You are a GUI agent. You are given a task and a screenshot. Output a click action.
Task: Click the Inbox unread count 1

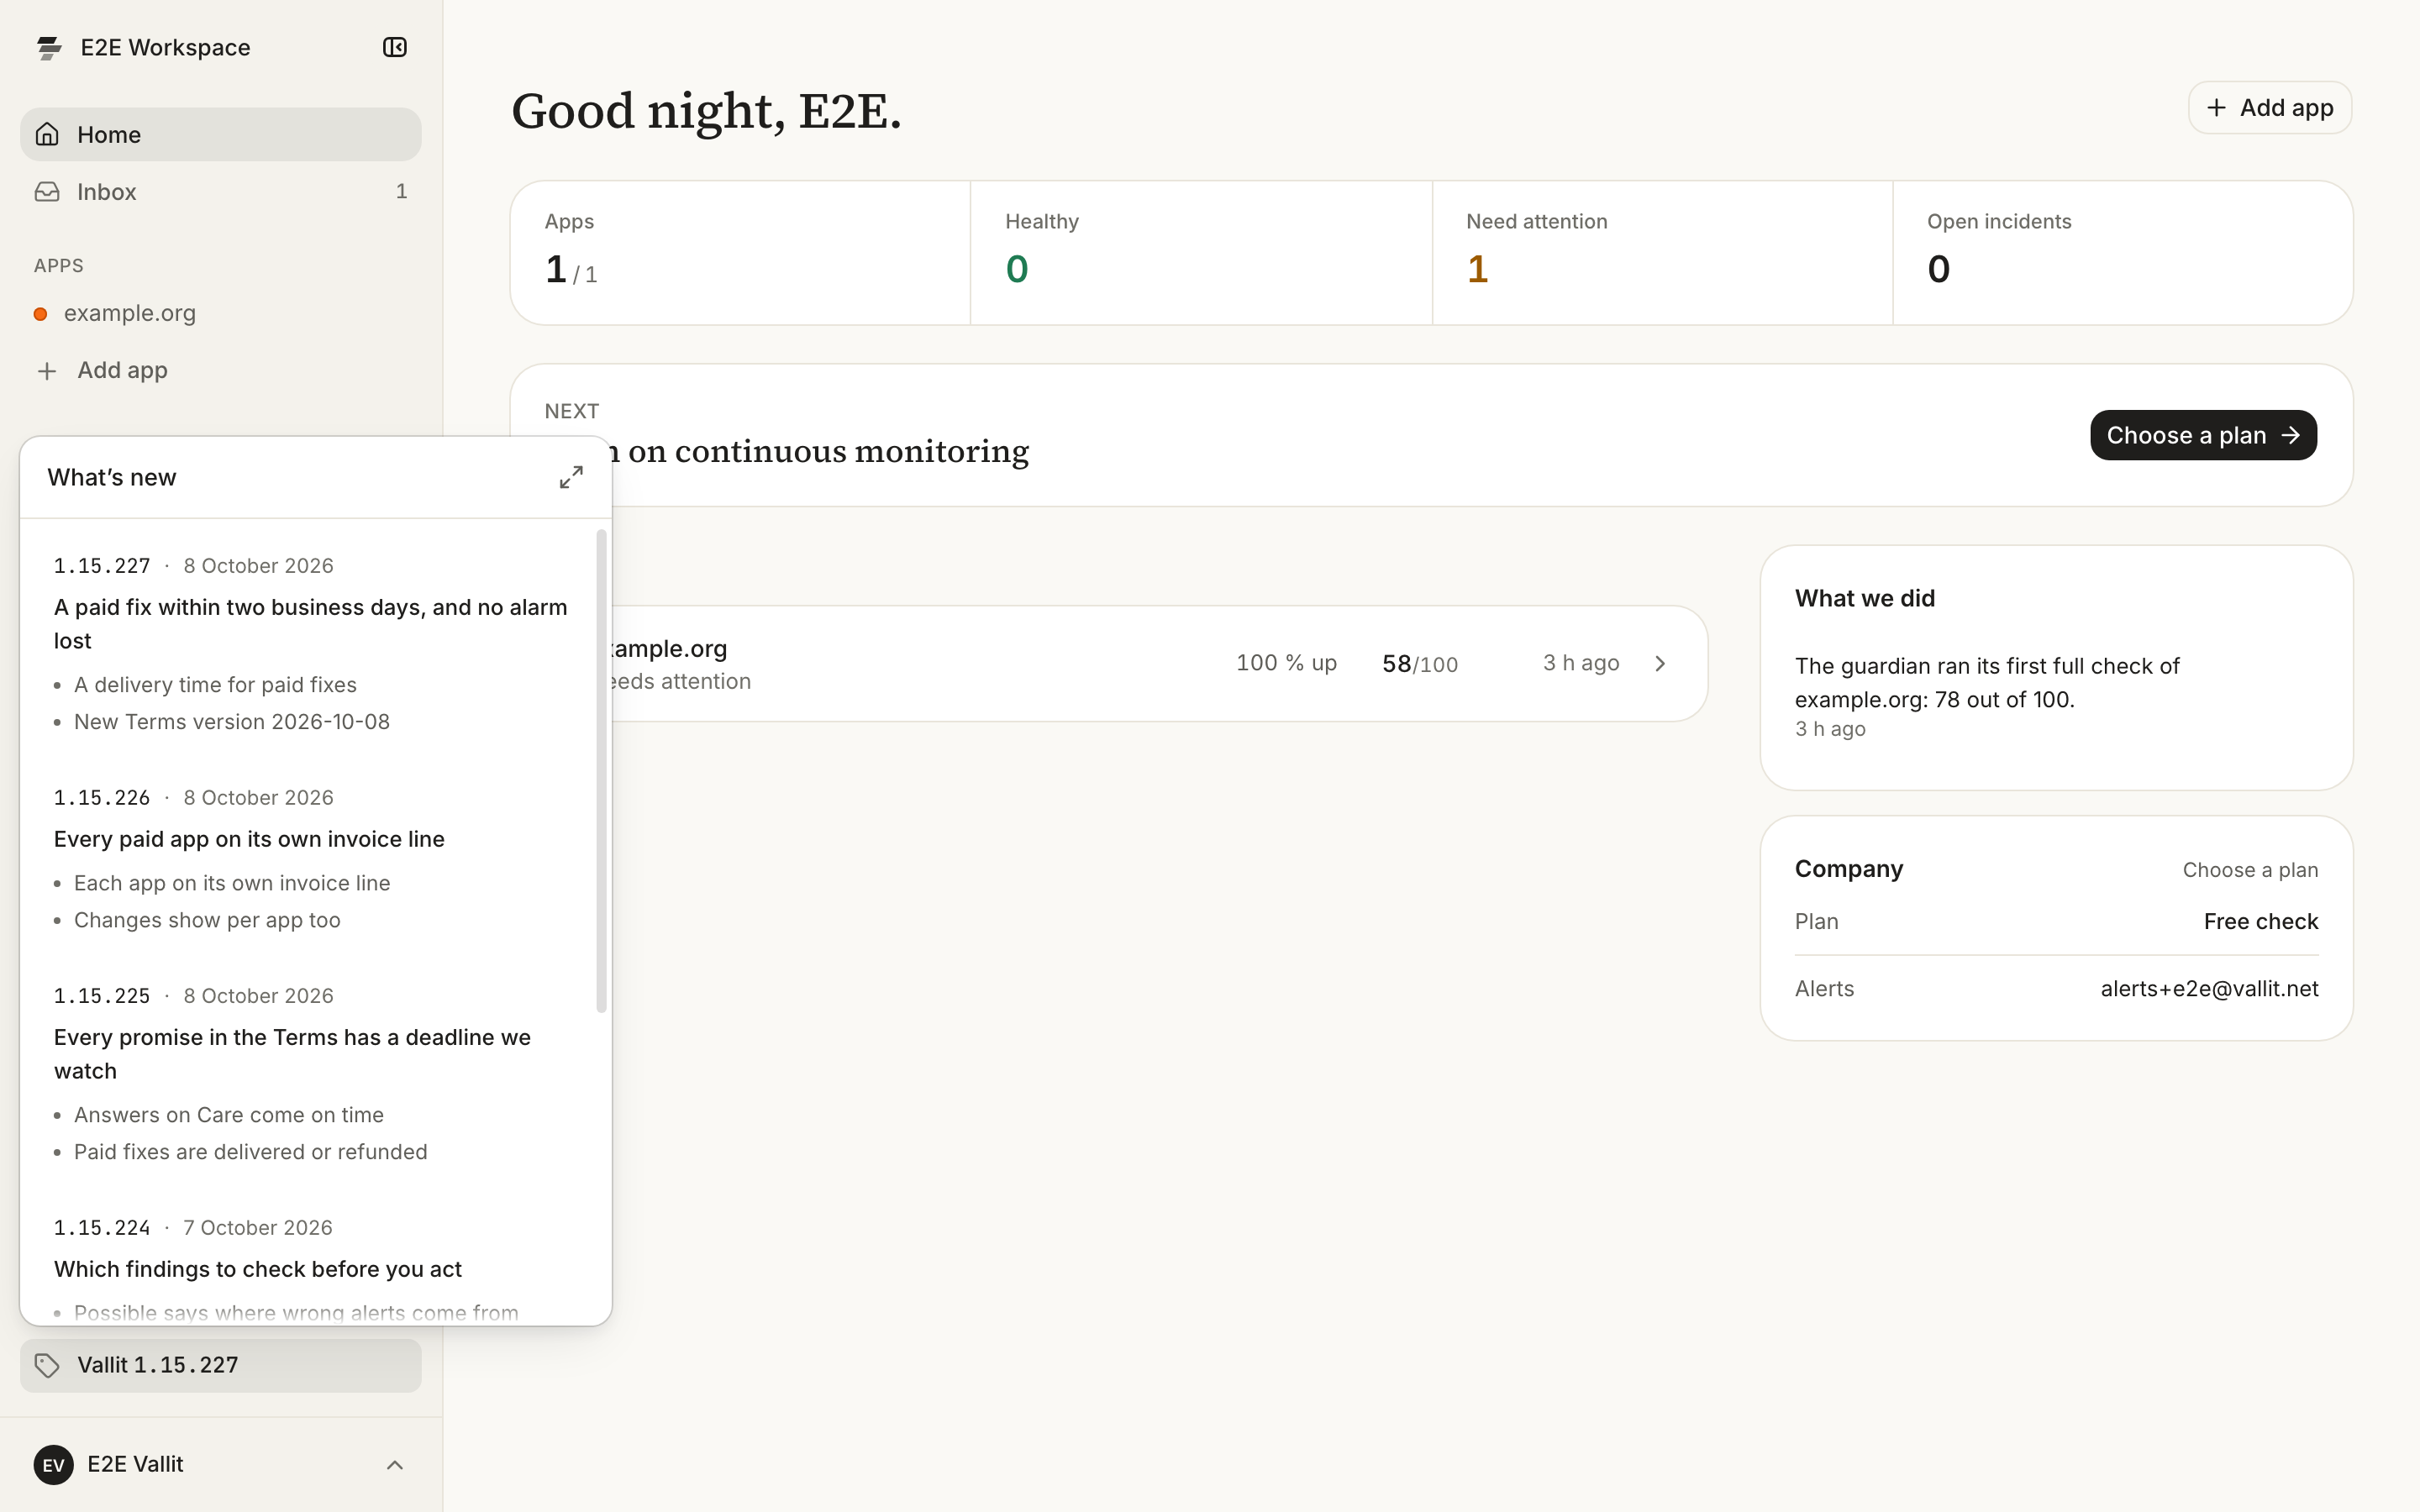(x=401, y=191)
